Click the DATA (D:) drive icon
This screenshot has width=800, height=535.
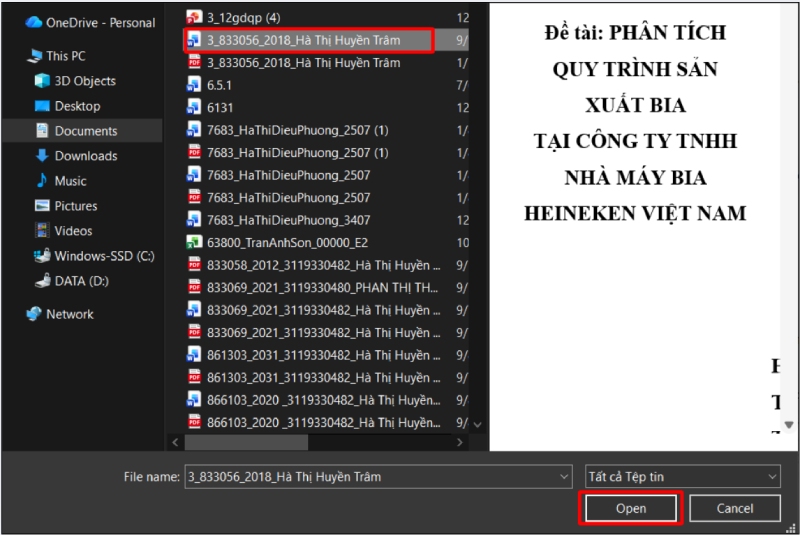point(42,281)
